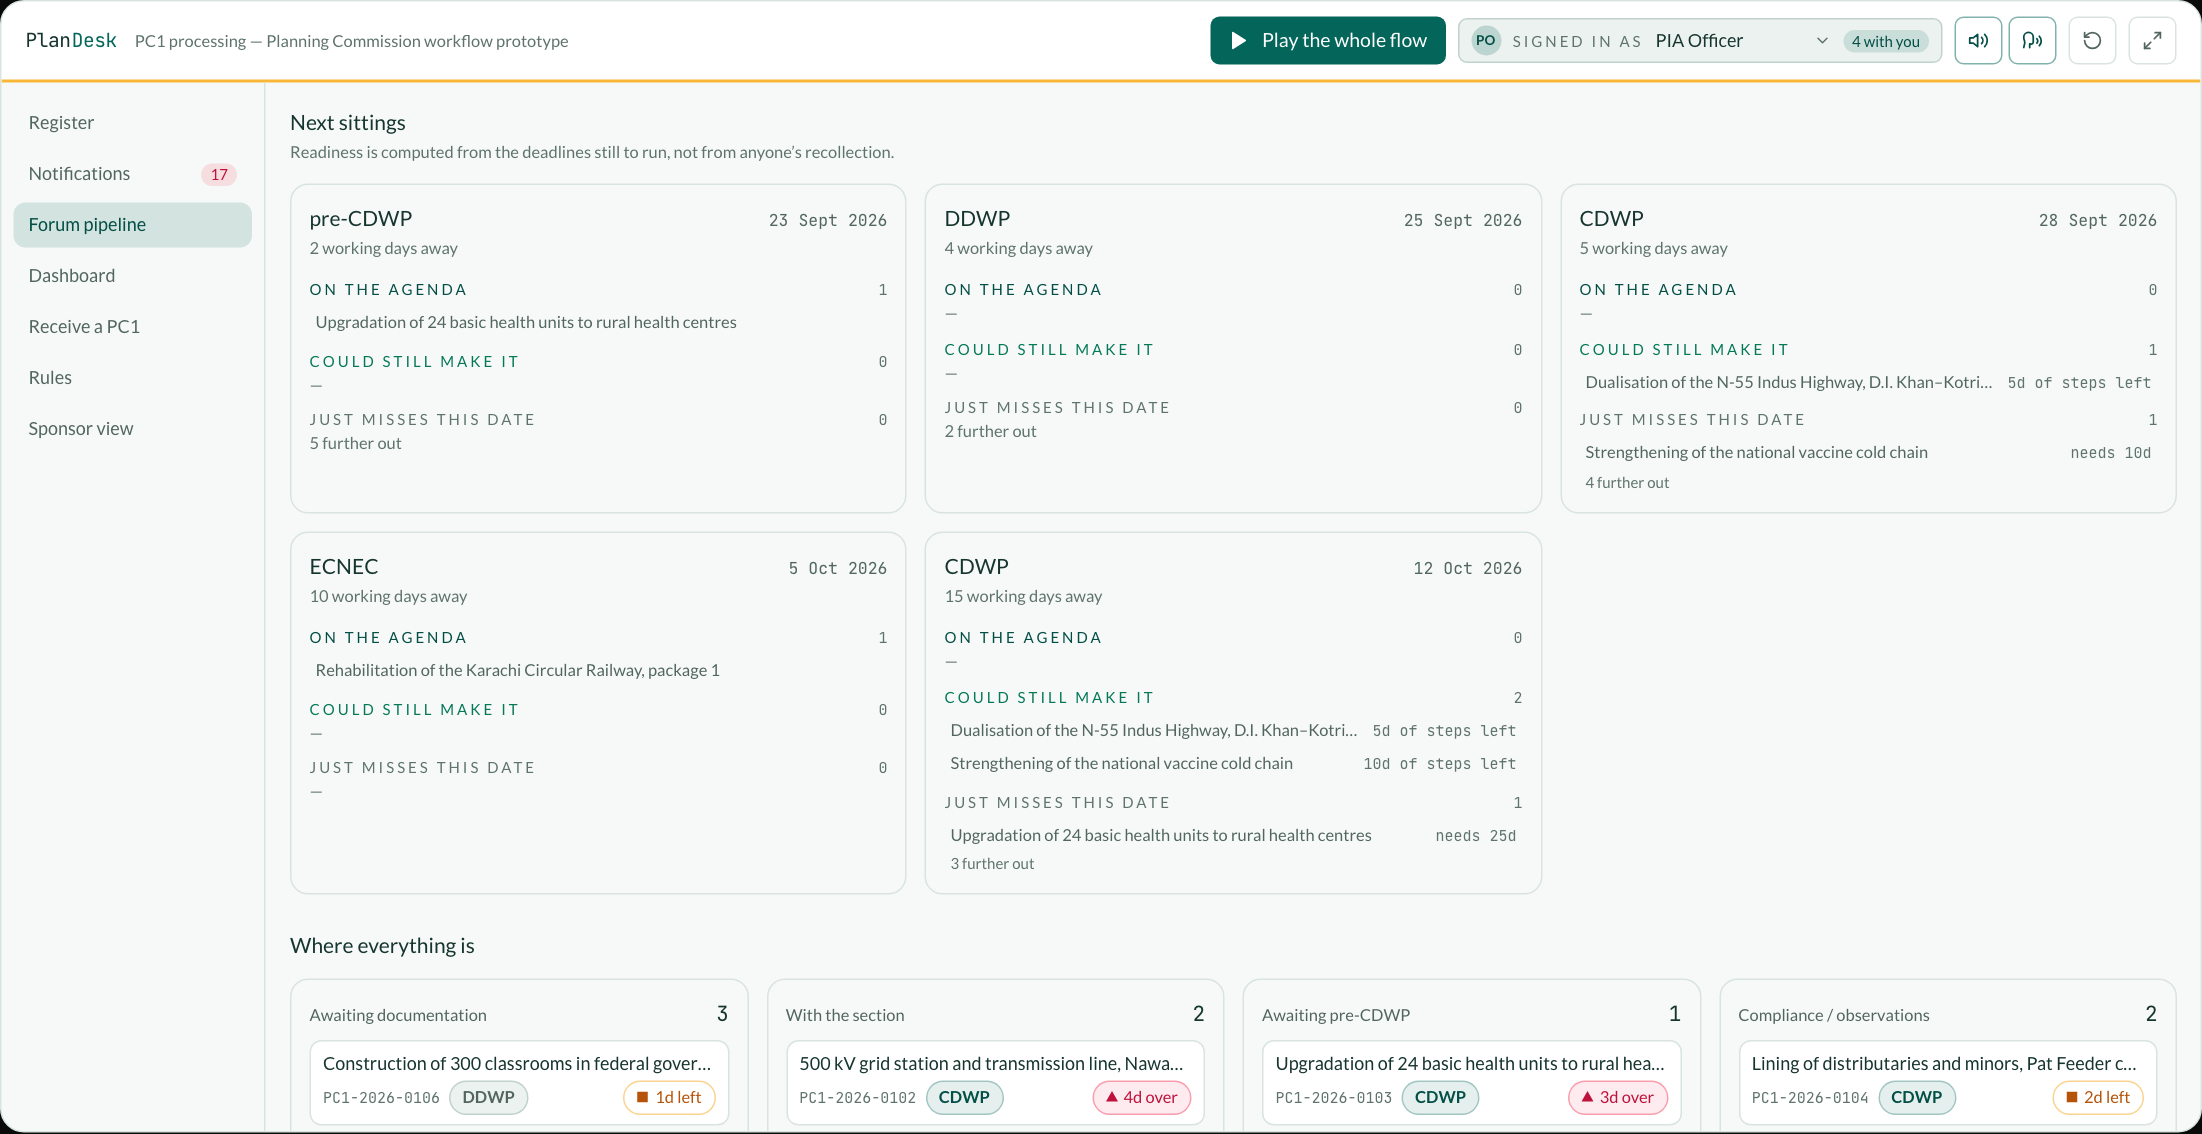
Task: Click the DDWP tag on PC1-2026-0106
Action: (488, 1097)
